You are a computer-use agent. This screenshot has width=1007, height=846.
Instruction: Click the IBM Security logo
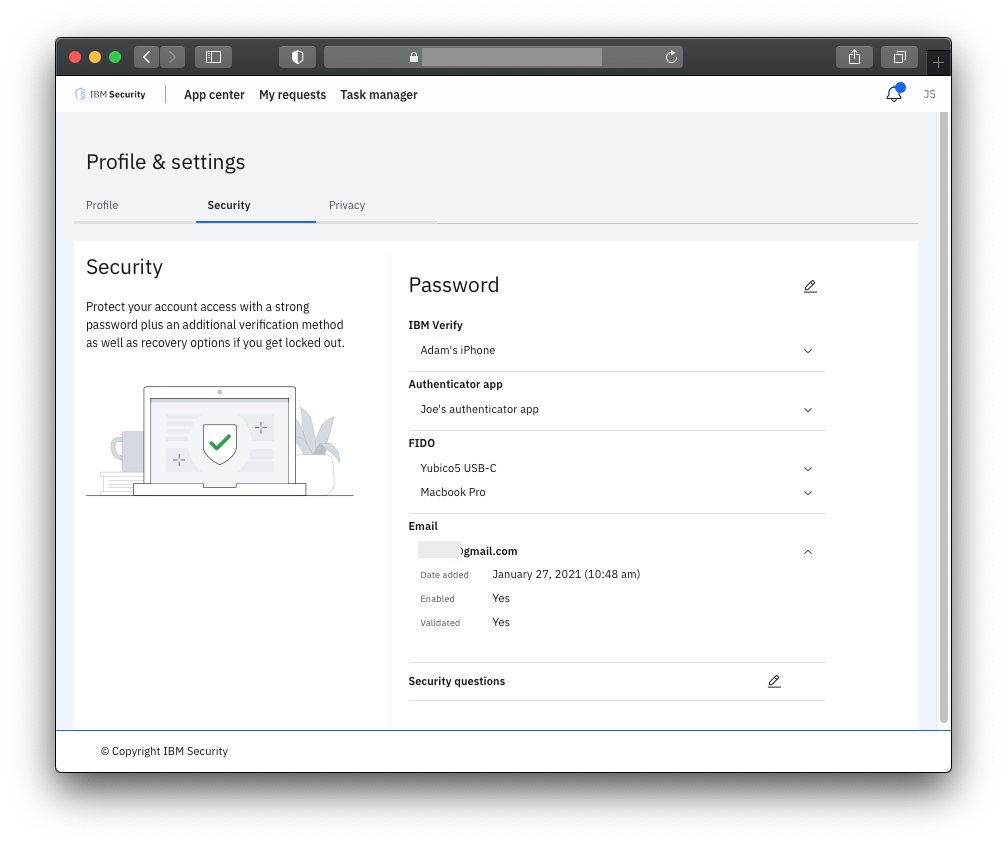(x=110, y=94)
